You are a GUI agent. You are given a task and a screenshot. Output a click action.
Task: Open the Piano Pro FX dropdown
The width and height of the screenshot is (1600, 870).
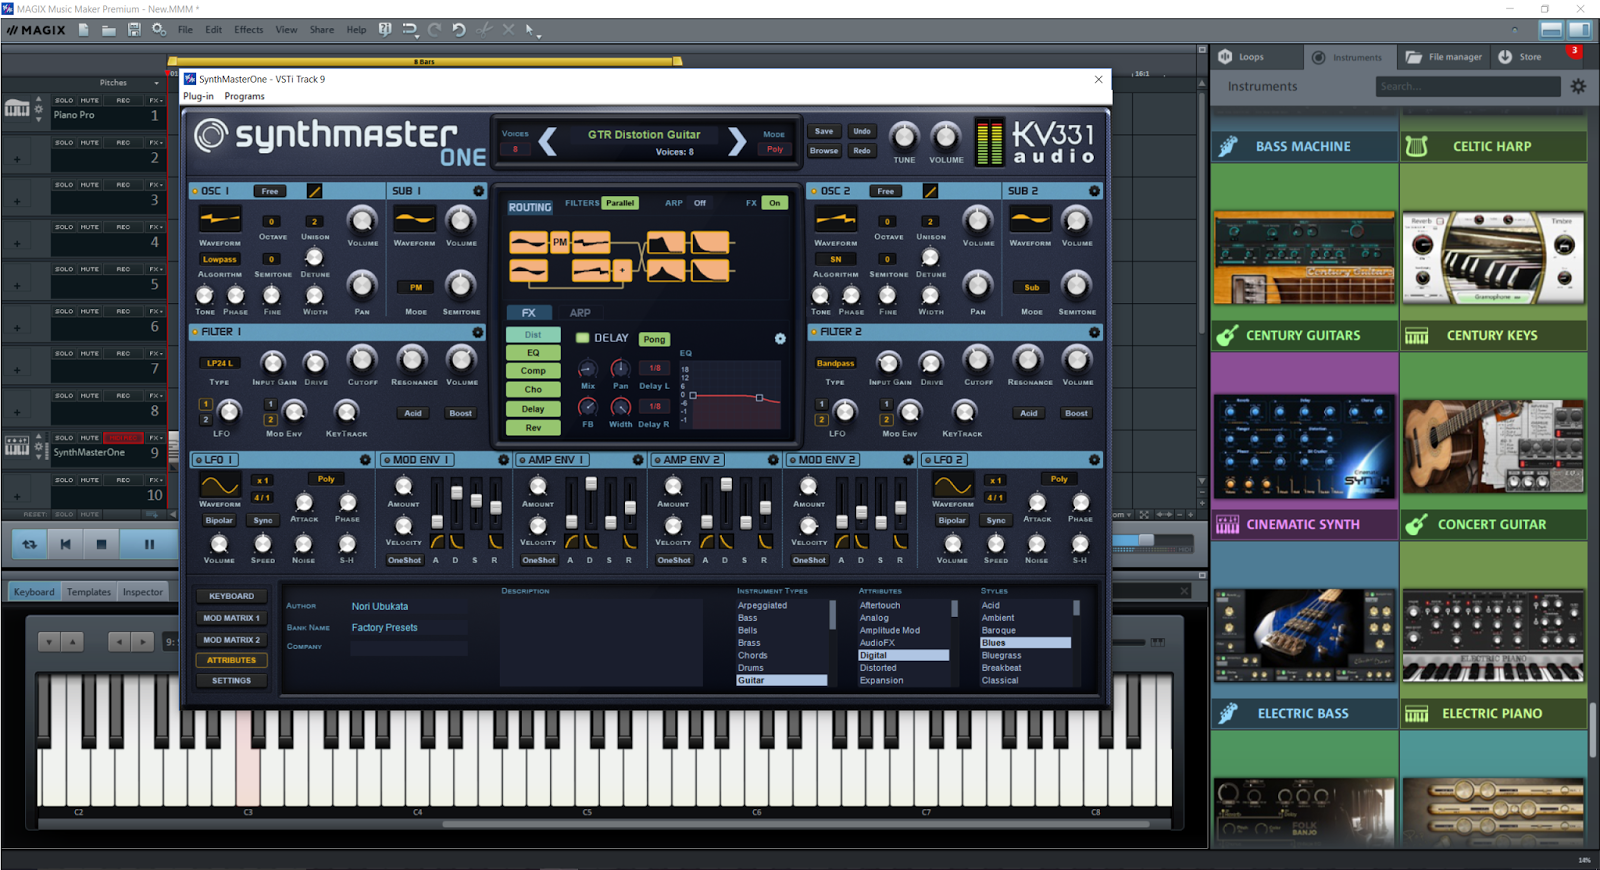155,100
